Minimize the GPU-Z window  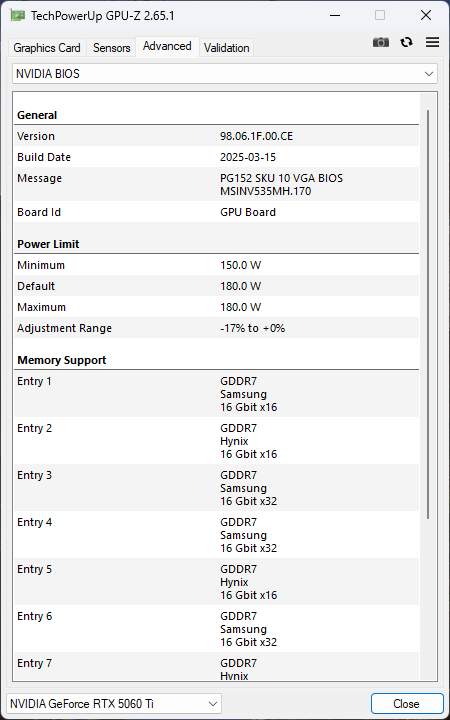(x=335, y=16)
